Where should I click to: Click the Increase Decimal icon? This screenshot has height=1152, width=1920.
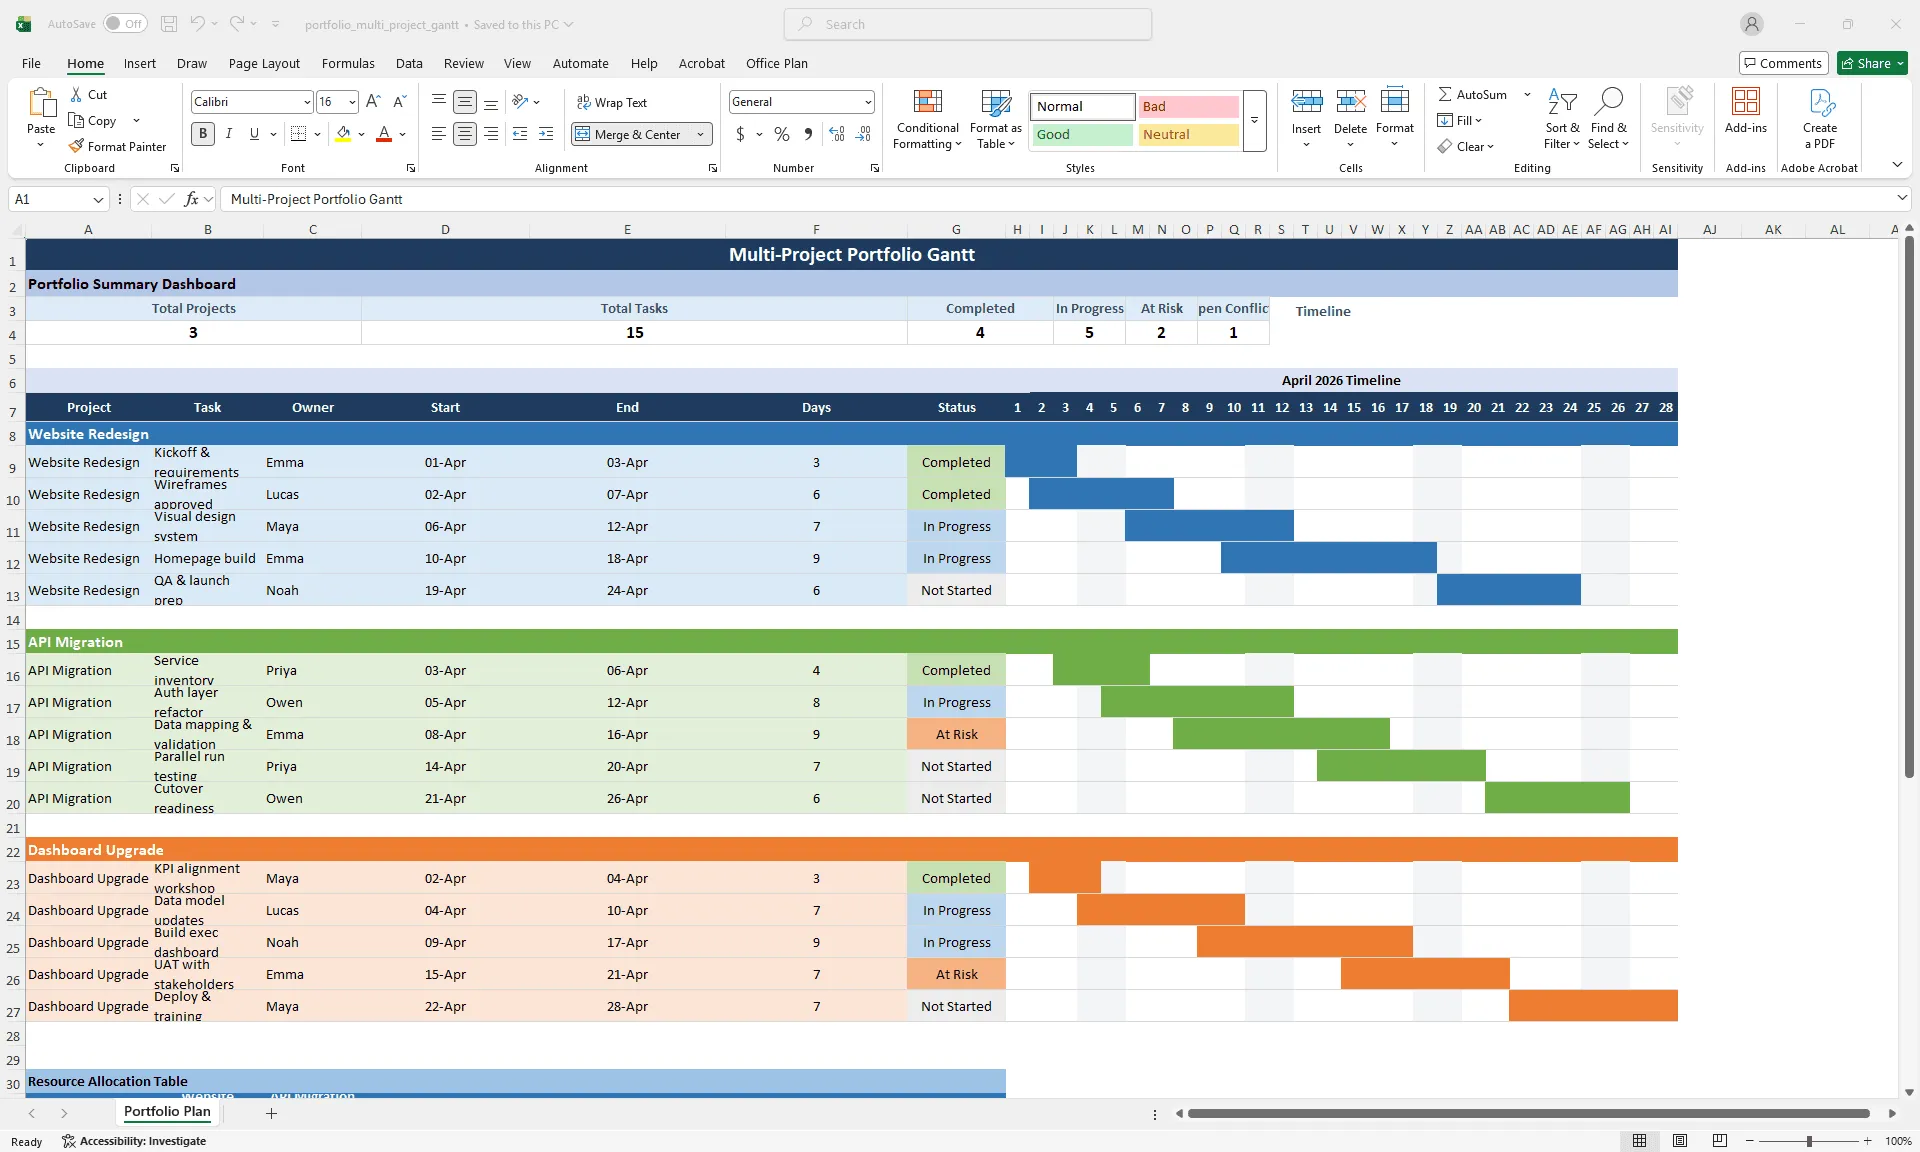click(836, 134)
